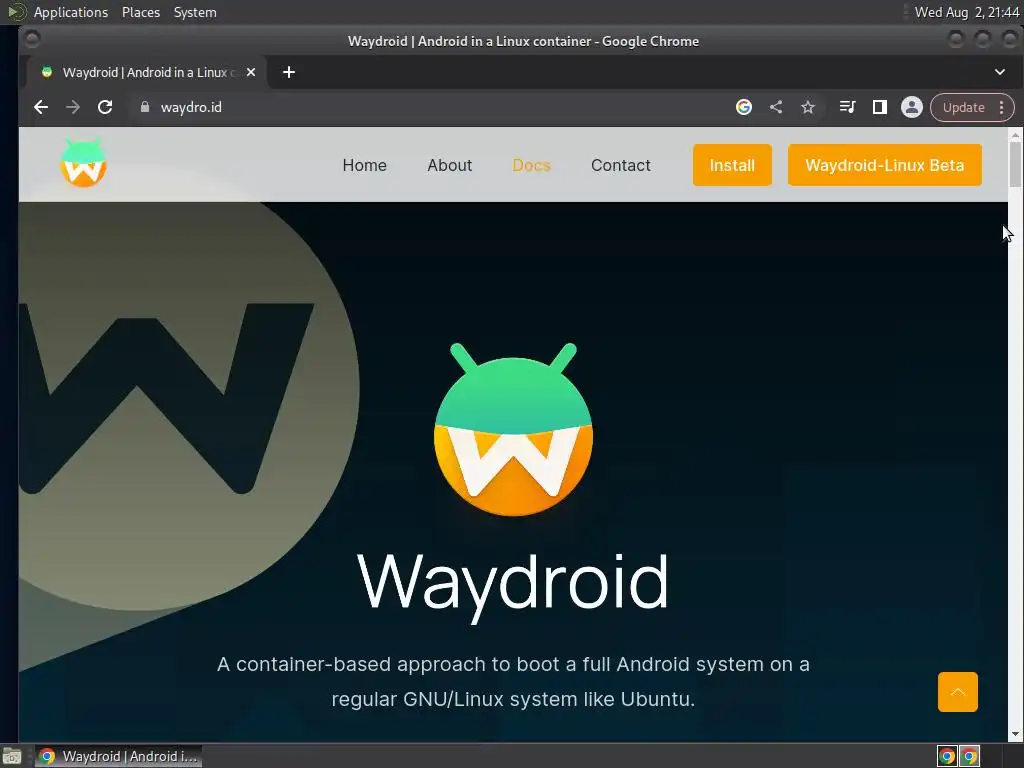
Task: Click the Waydroid logo in navbar
Action: tap(84, 163)
